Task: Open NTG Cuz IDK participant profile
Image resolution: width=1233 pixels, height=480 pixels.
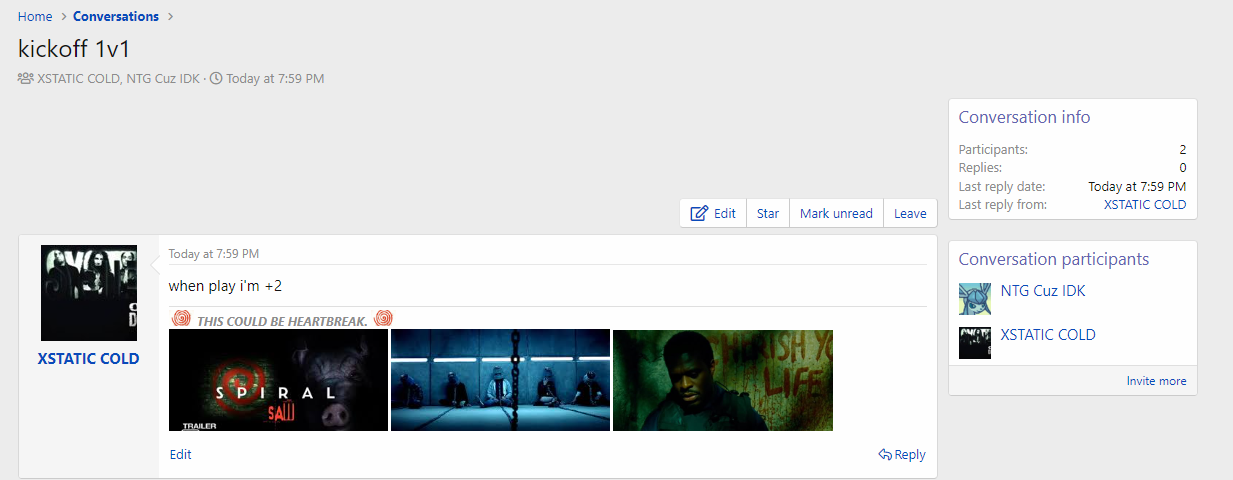Action: (1043, 291)
